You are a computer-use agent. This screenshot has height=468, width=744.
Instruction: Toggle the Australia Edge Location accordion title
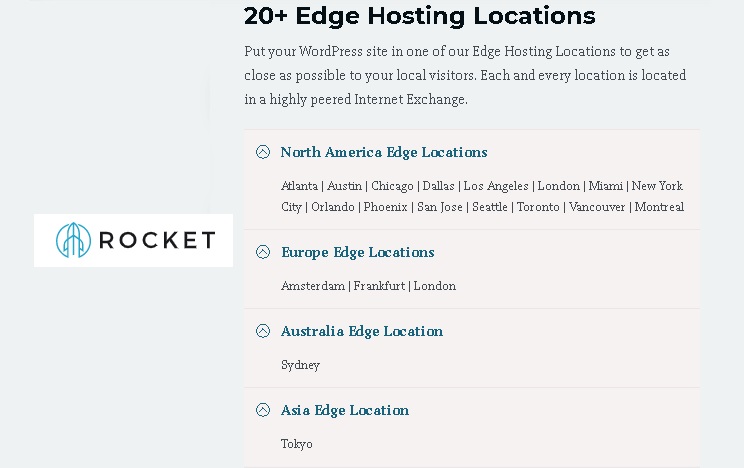362,331
